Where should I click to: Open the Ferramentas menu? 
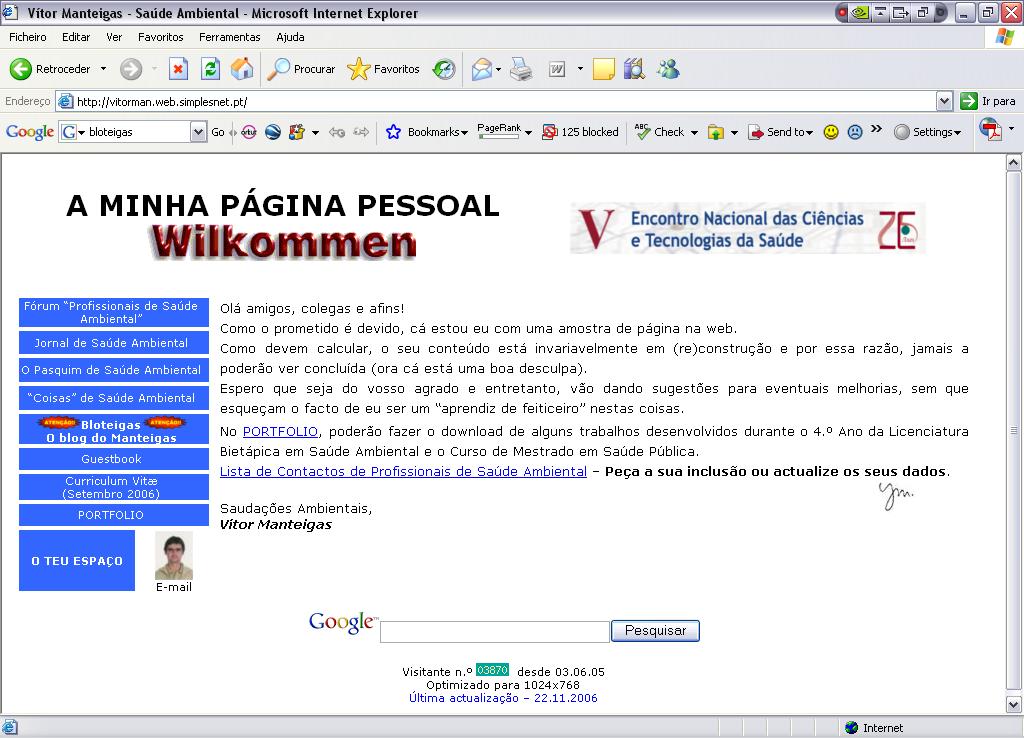pyautogui.click(x=228, y=37)
